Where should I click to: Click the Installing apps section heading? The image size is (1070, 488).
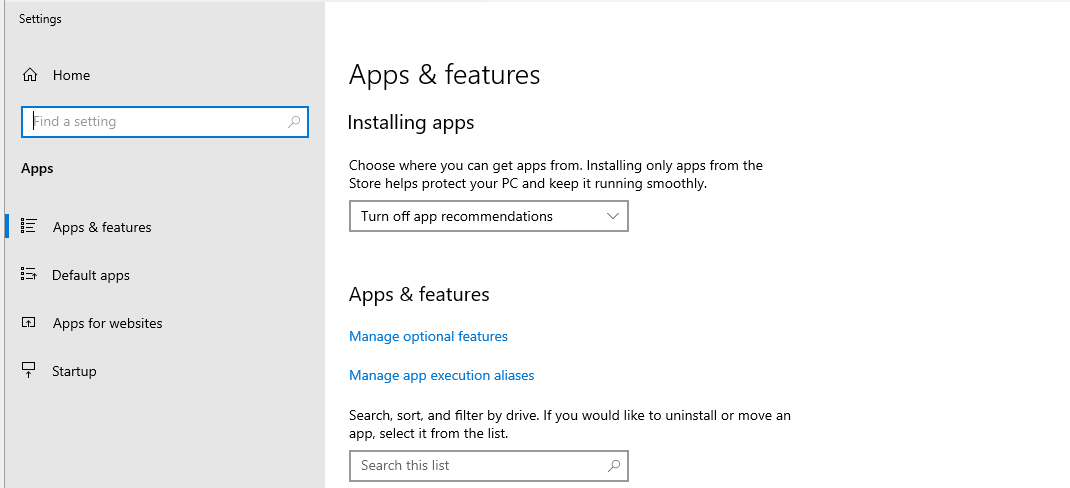[x=410, y=123]
